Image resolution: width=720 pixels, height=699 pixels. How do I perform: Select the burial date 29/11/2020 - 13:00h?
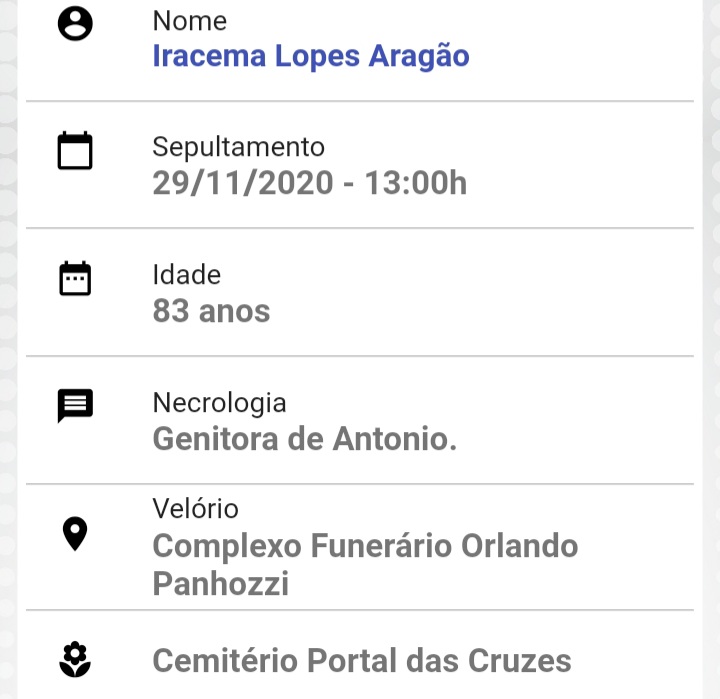coord(309,183)
